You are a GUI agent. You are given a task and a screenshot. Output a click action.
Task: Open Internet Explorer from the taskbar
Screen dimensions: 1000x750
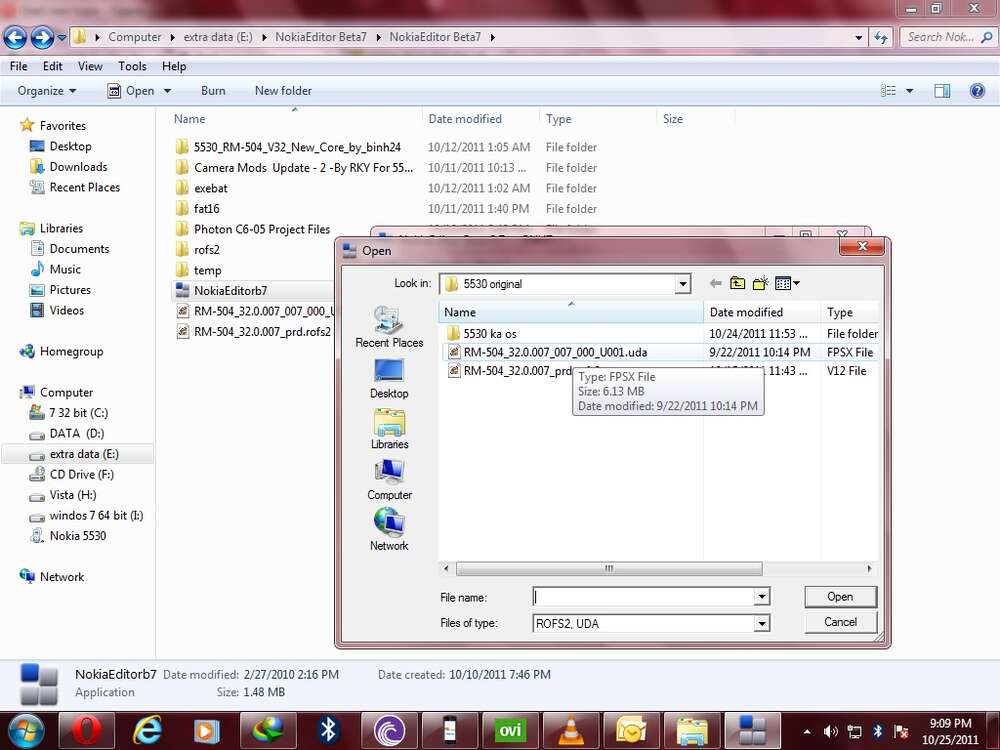pyautogui.click(x=147, y=730)
